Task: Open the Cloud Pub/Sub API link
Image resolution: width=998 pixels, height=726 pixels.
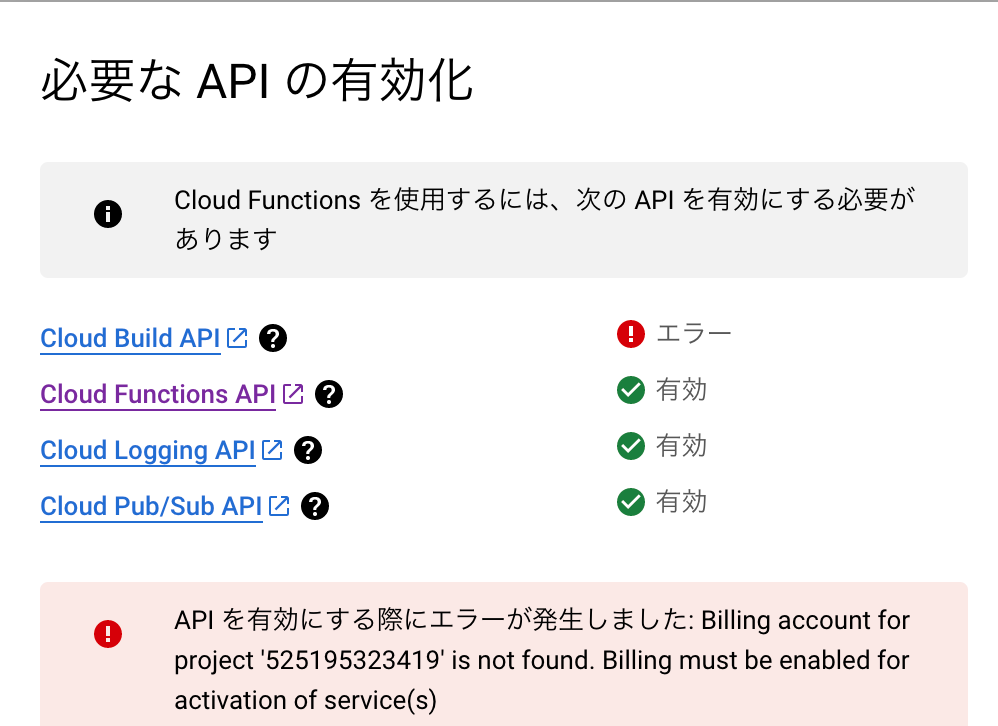Action: coord(151,507)
